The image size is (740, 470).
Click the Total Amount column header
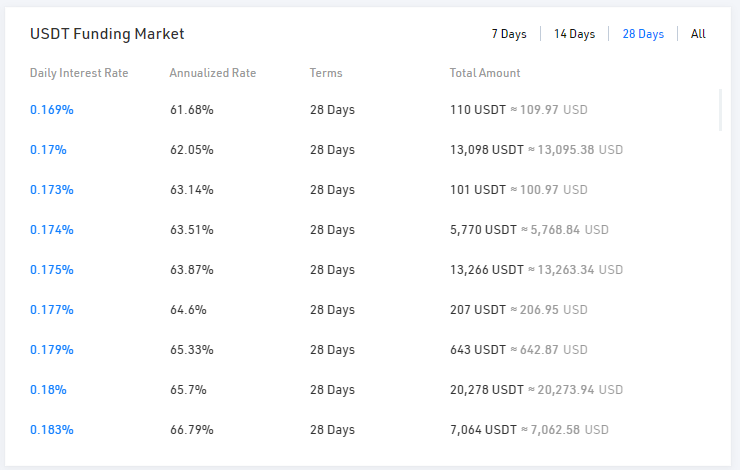tap(485, 73)
